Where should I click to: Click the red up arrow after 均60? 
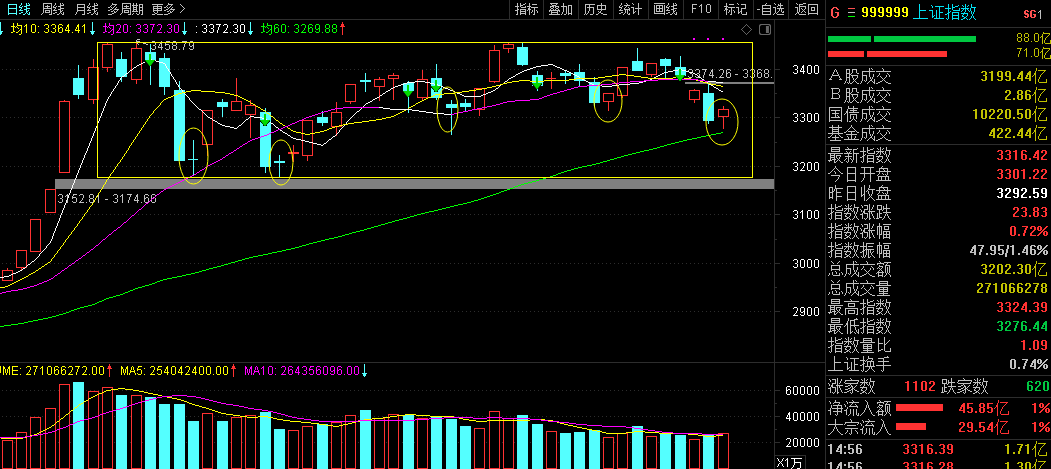(343, 29)
